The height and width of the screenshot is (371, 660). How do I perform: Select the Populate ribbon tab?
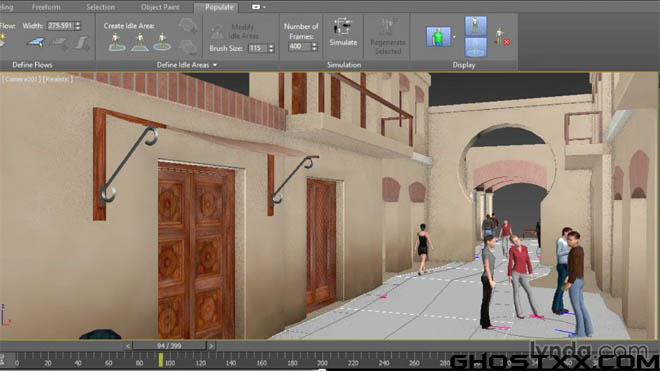[x=219, y=7]
